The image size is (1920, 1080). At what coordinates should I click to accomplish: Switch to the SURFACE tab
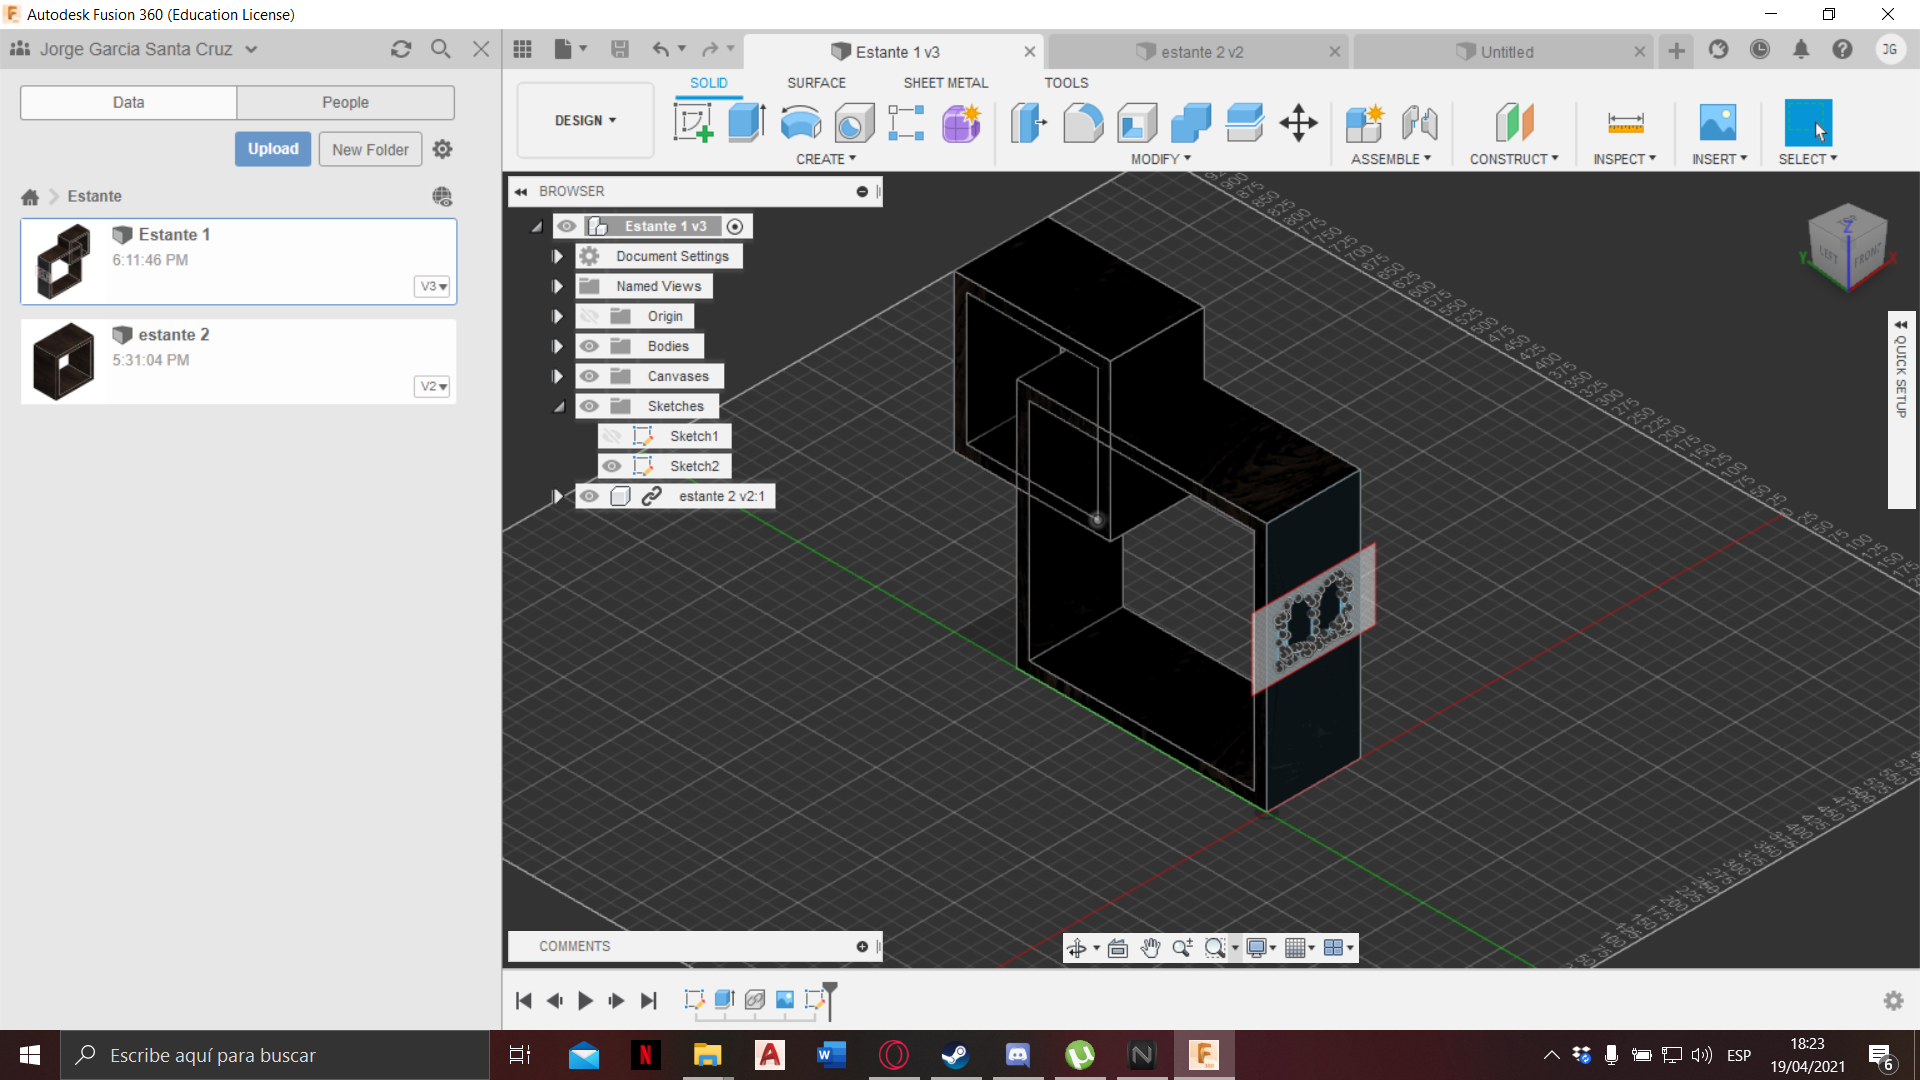(815, 82)
